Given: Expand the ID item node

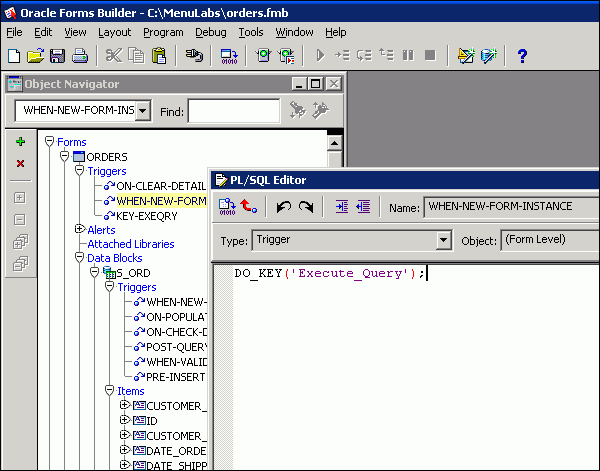Looking at the screenshot, I should 124,420.
